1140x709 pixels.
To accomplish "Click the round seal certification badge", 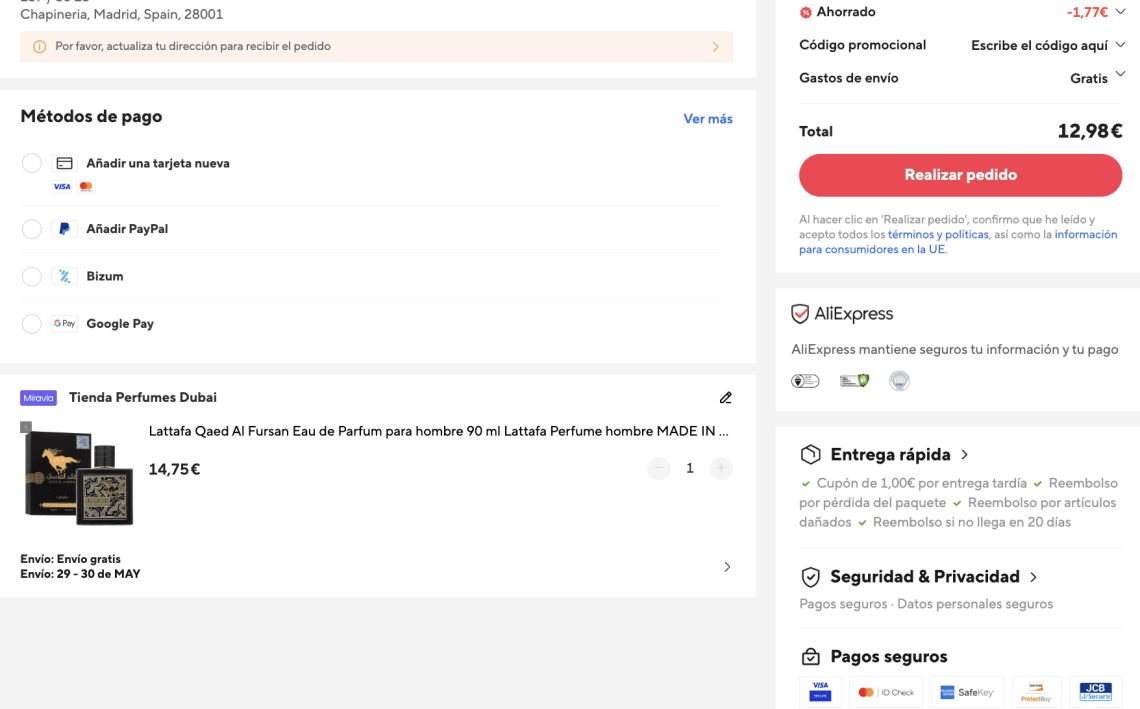I will point(899,380).
